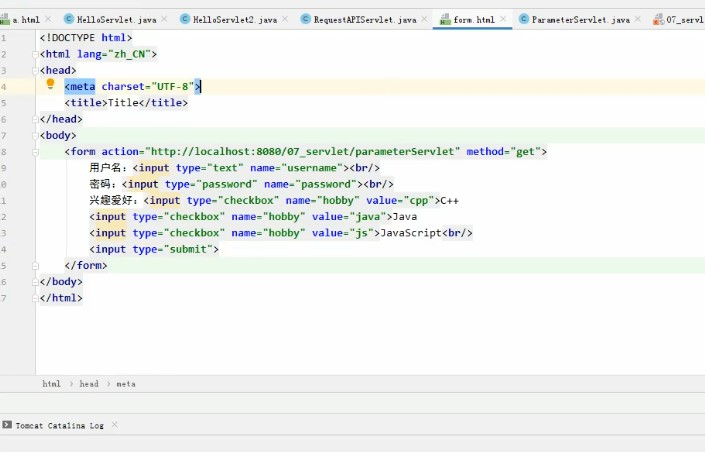This screenshot has width=705, height=452.
Task: Click the Tomcat Catalina Log console icon
Action: tap(7, 425)
